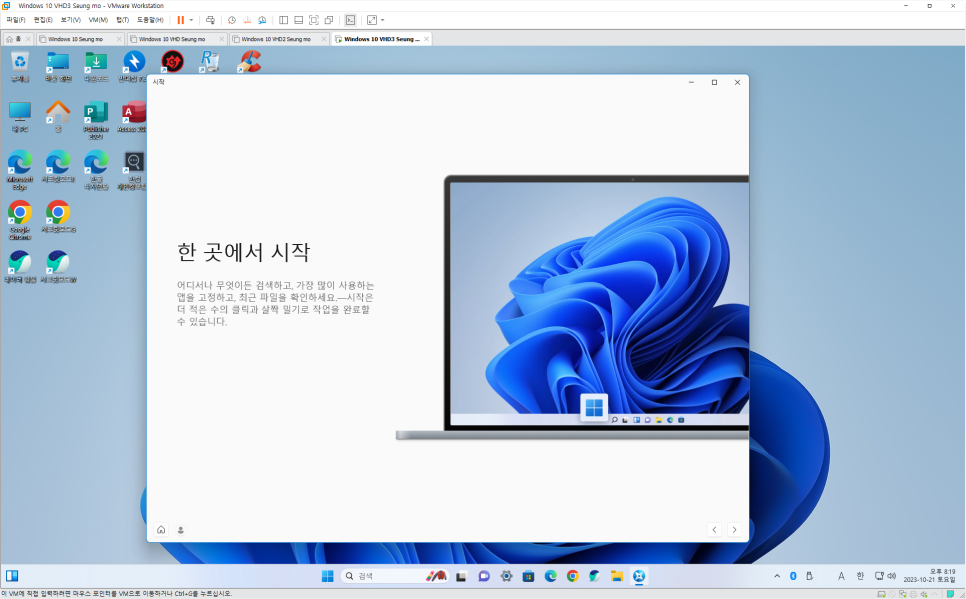Open the 편집(E) menu
The height and width of the screenshot is (599, 966).
[43, 20]
